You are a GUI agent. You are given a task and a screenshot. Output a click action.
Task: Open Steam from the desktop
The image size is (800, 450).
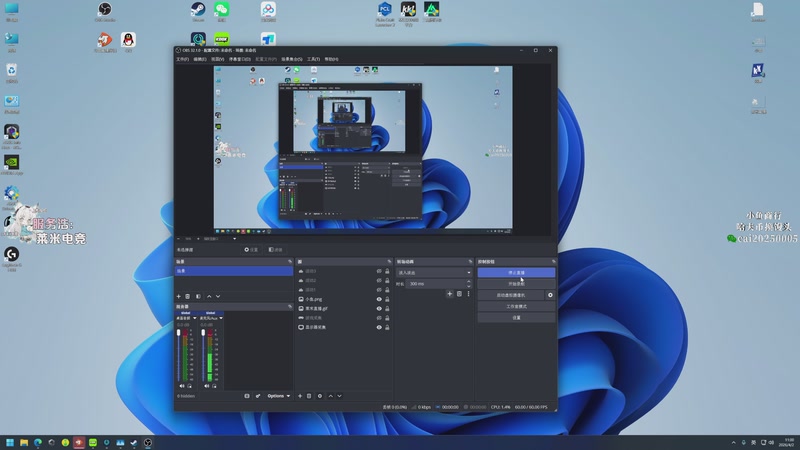coord(197,11)
